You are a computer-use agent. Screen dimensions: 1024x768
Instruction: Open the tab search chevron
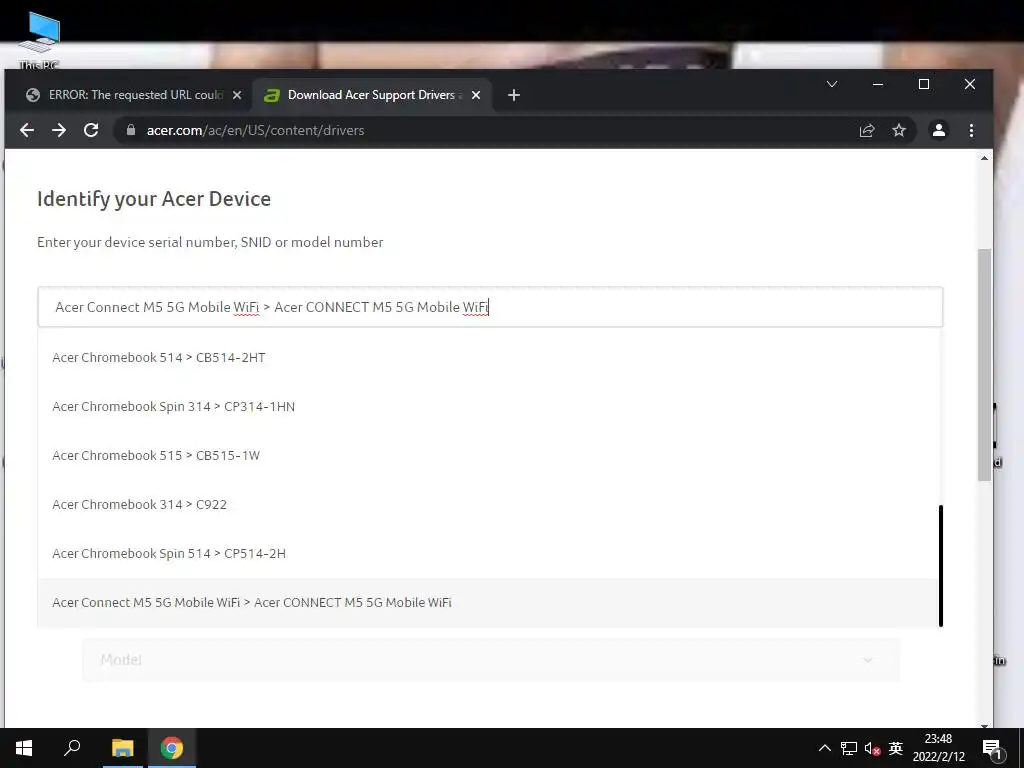832,84
